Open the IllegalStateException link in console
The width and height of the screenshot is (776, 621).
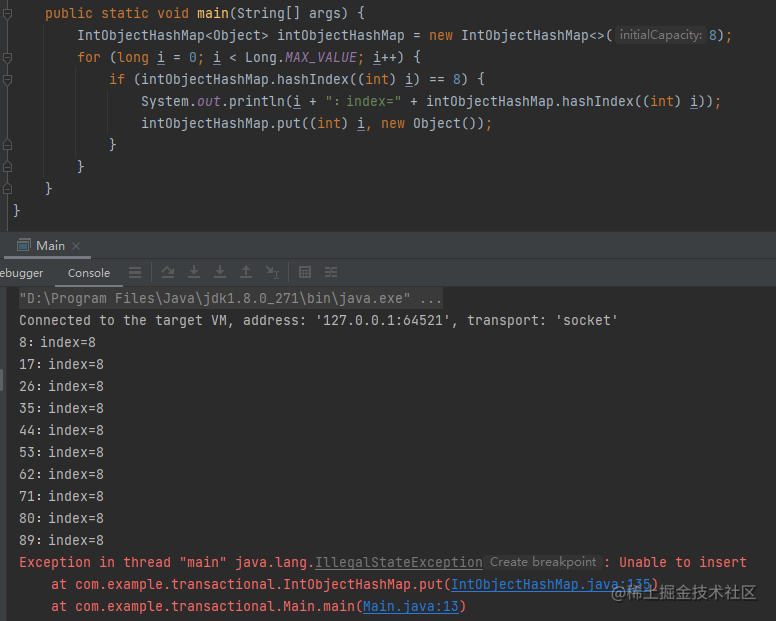399,563
